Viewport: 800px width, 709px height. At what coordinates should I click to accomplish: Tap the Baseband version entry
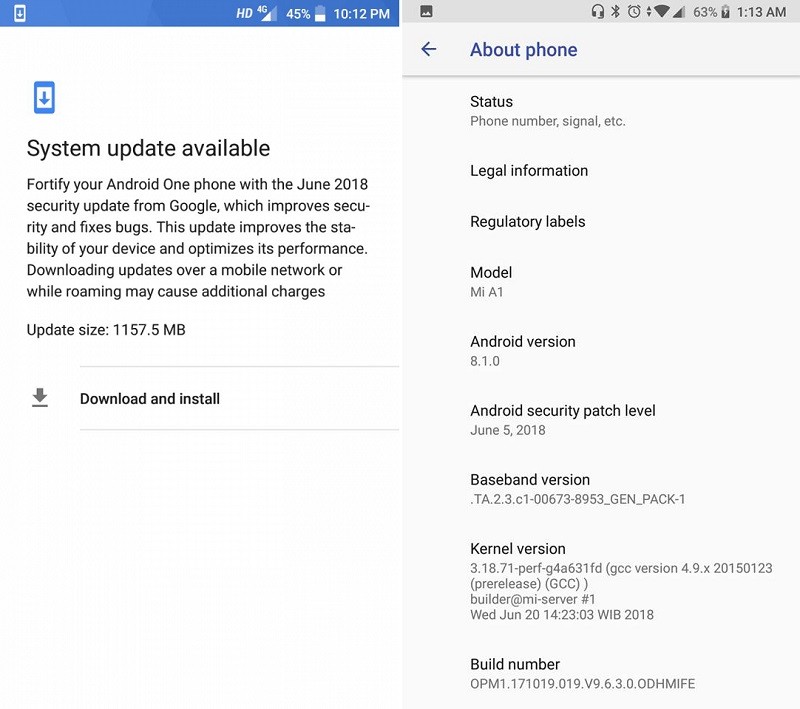coord(601,489)
